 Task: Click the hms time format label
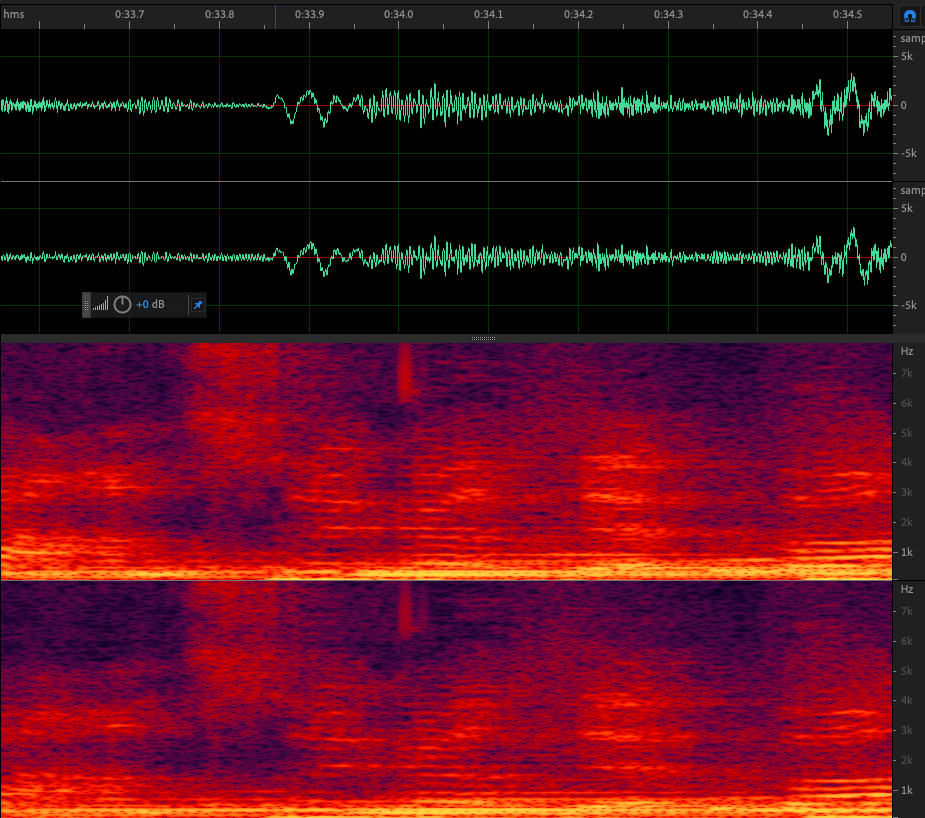point(14,15)
